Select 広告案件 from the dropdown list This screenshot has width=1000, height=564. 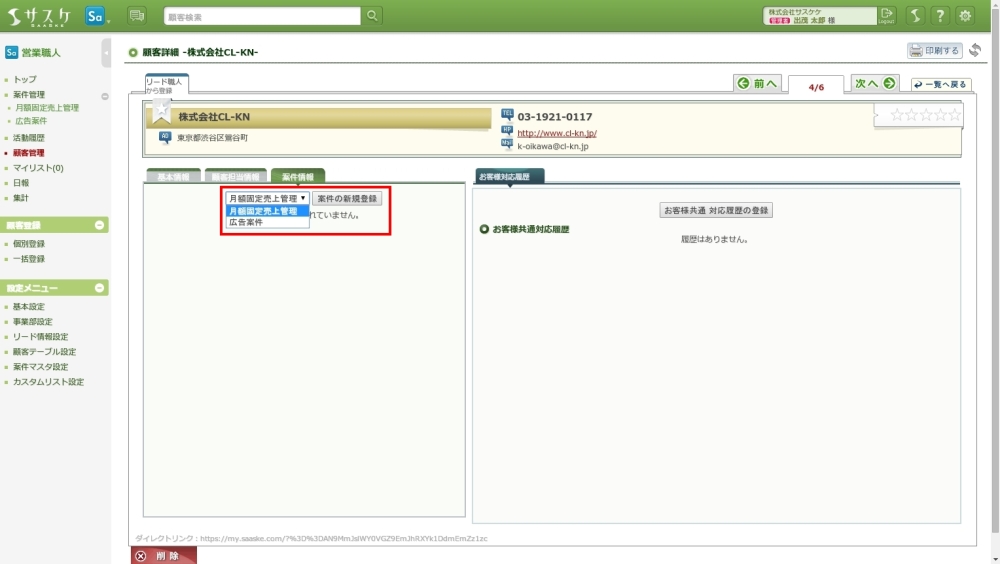coord(246,222)
